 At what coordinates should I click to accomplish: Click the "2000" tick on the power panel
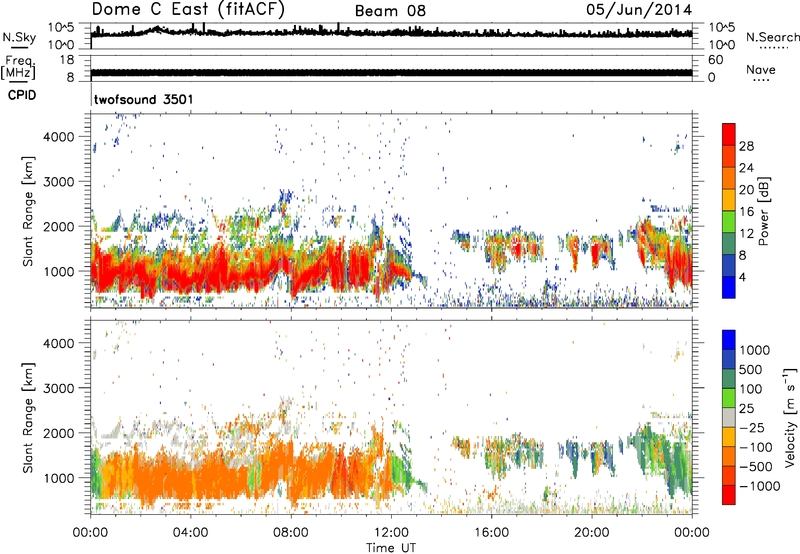click(x=58, y=226)
